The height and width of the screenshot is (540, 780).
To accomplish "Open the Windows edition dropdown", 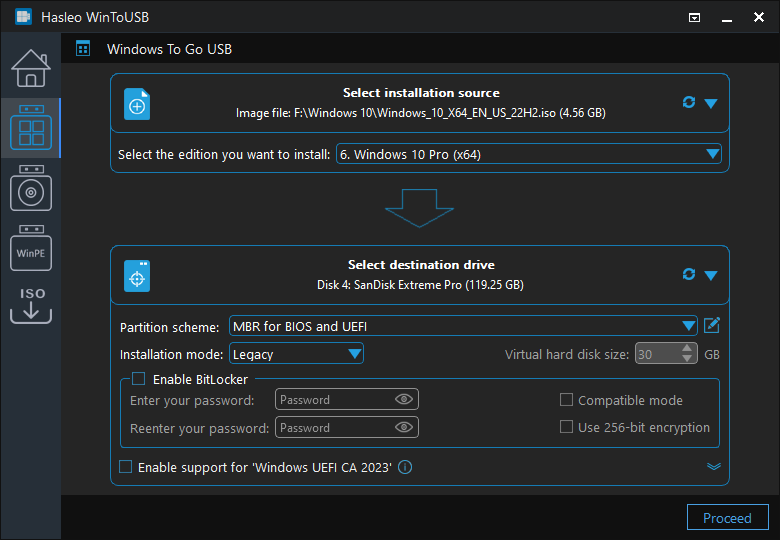I will click(x=529, y=154).
